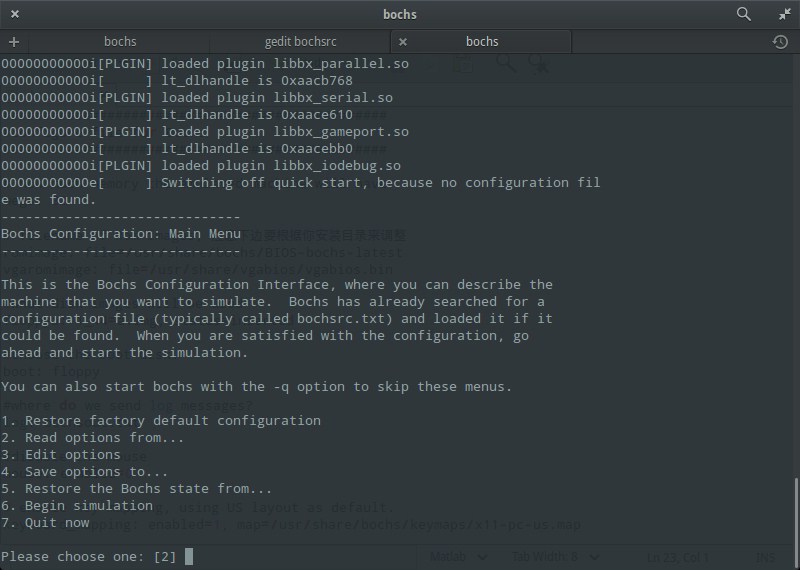Click the restore window arrows icon

[784, 14]
